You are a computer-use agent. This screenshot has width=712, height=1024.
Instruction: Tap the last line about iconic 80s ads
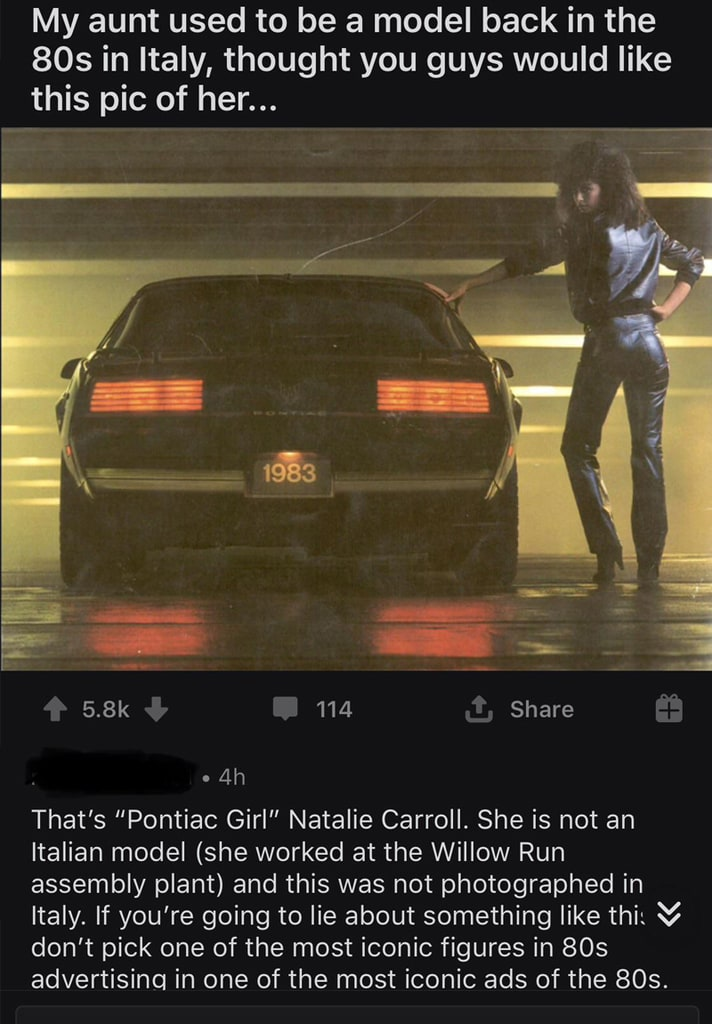pyautogui.click(x=349, y=979)
